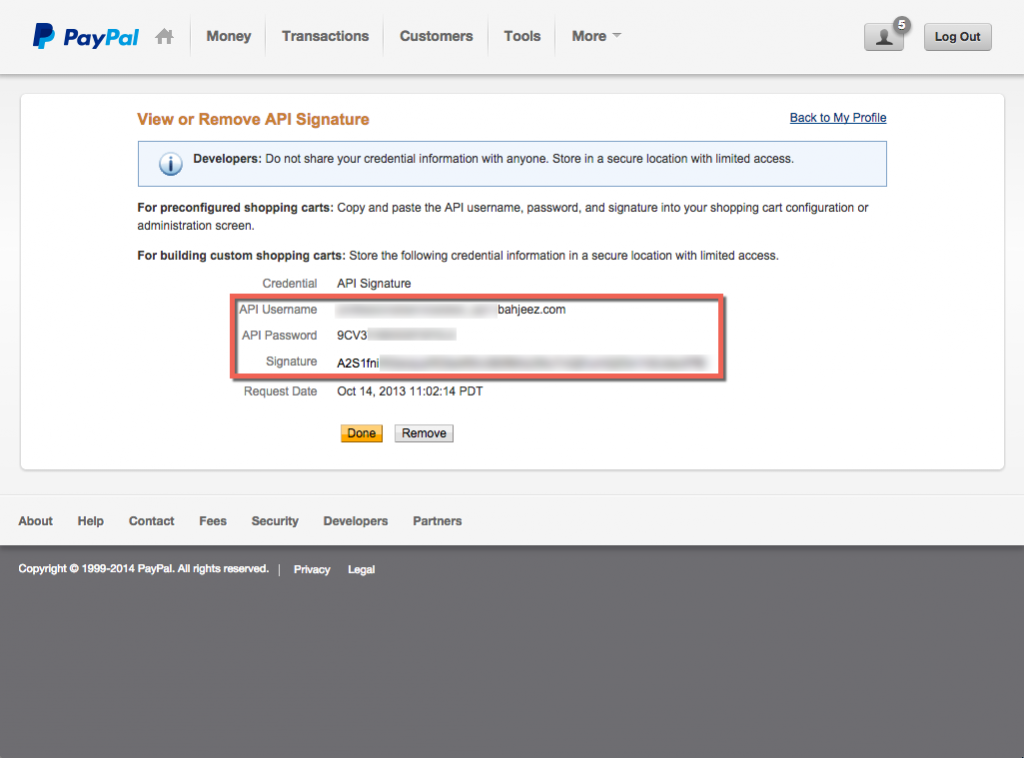The width and height of the screenshot is (1024, 758).
Task: Click the home icon in the navbar
Action: pos(164,35)
